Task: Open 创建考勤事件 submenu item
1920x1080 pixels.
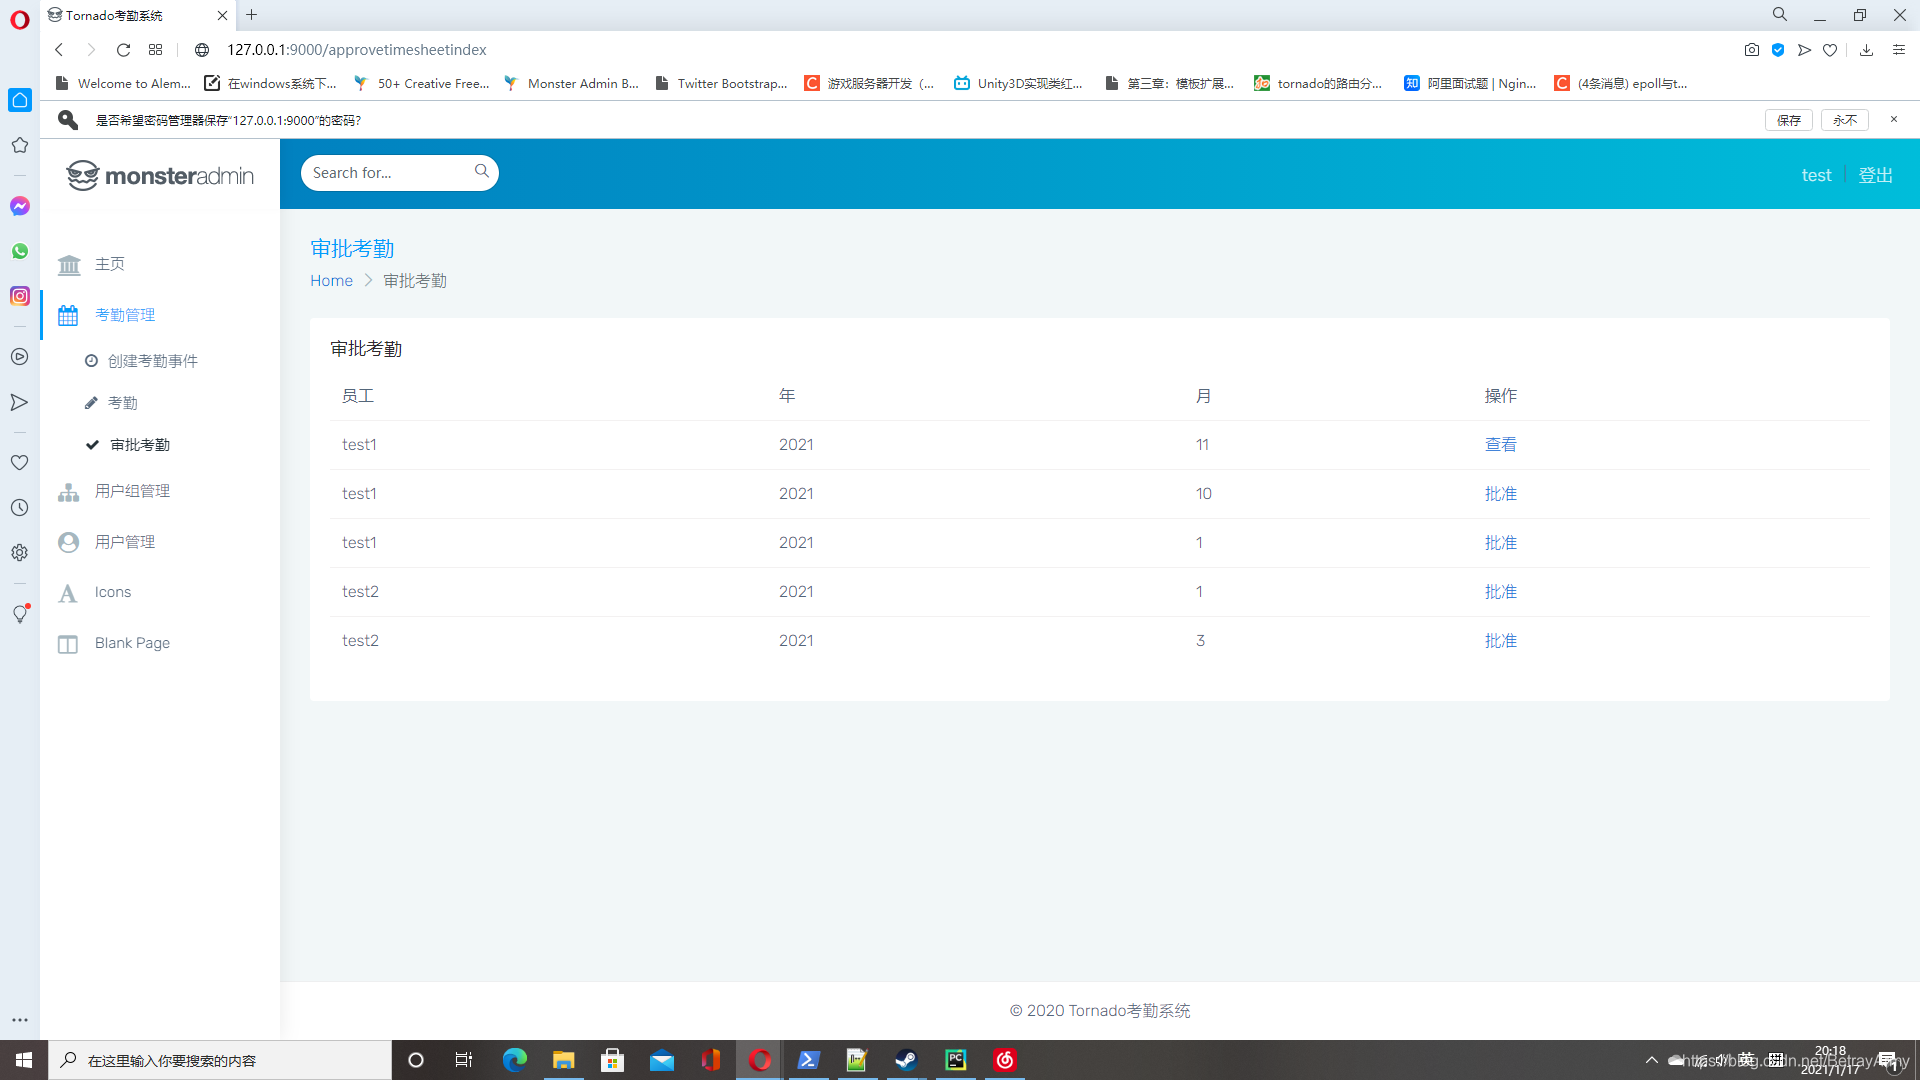Action: pos(152,361)
